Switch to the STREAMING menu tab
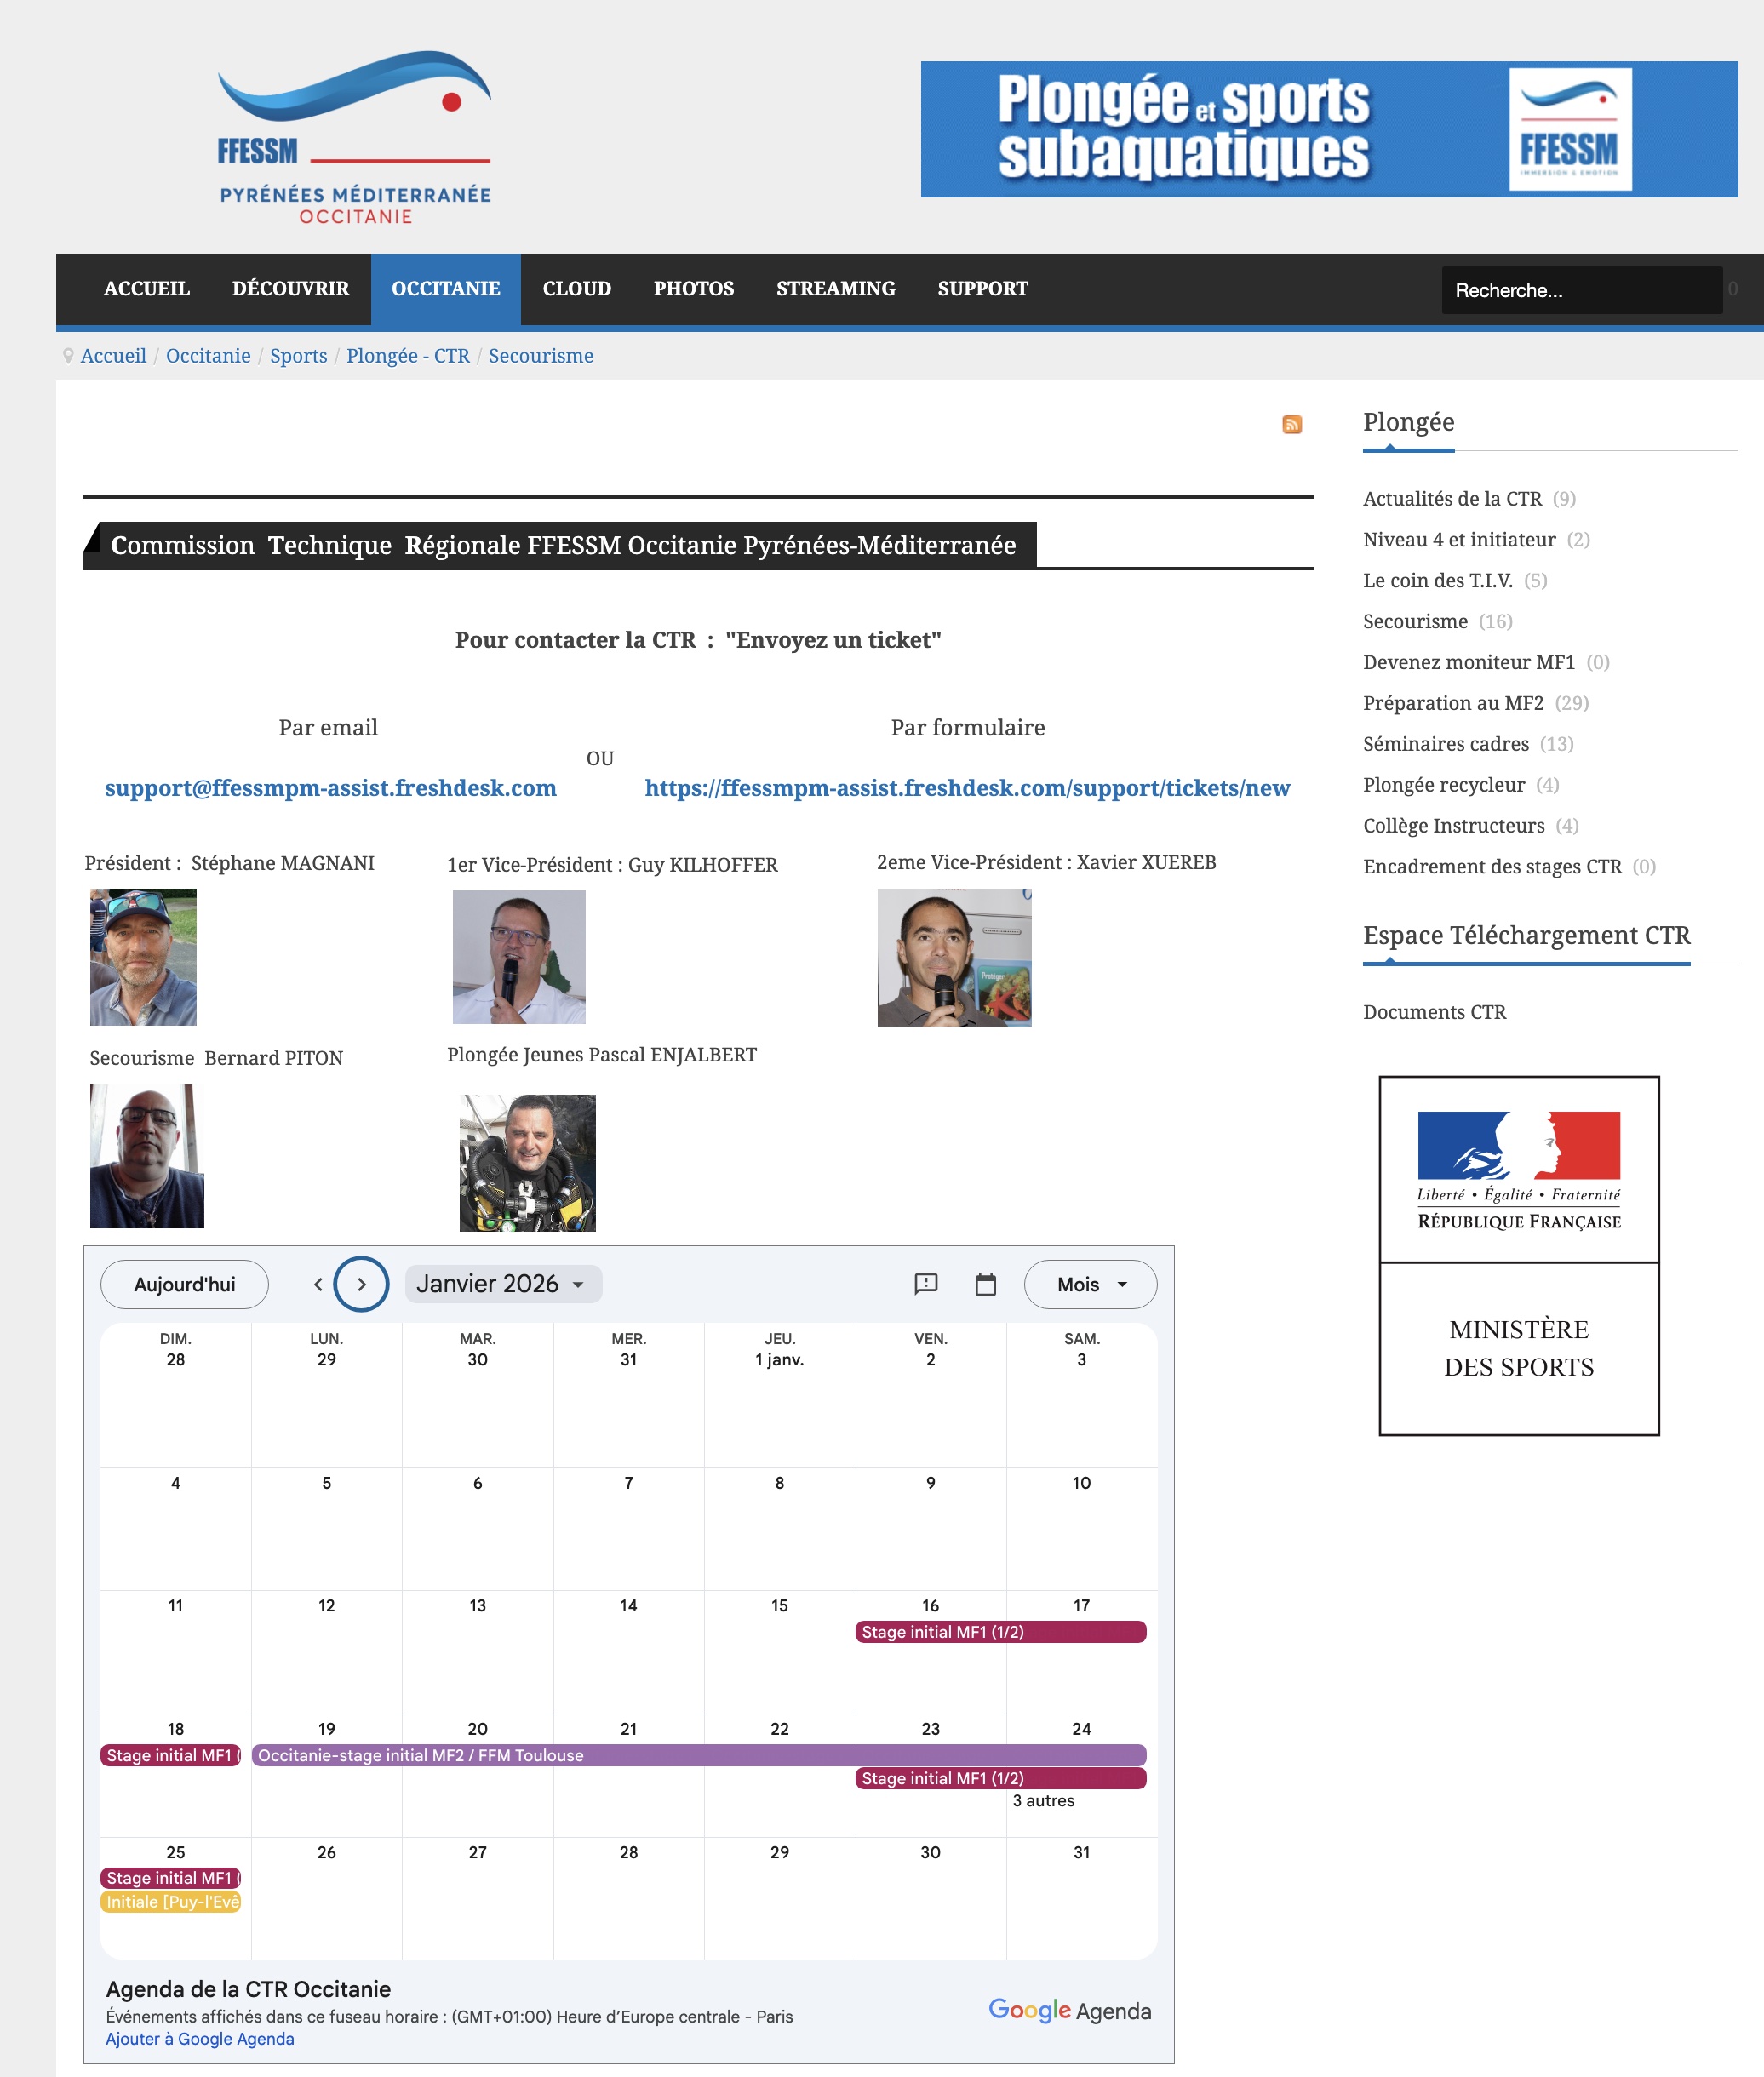 [836, 289]
